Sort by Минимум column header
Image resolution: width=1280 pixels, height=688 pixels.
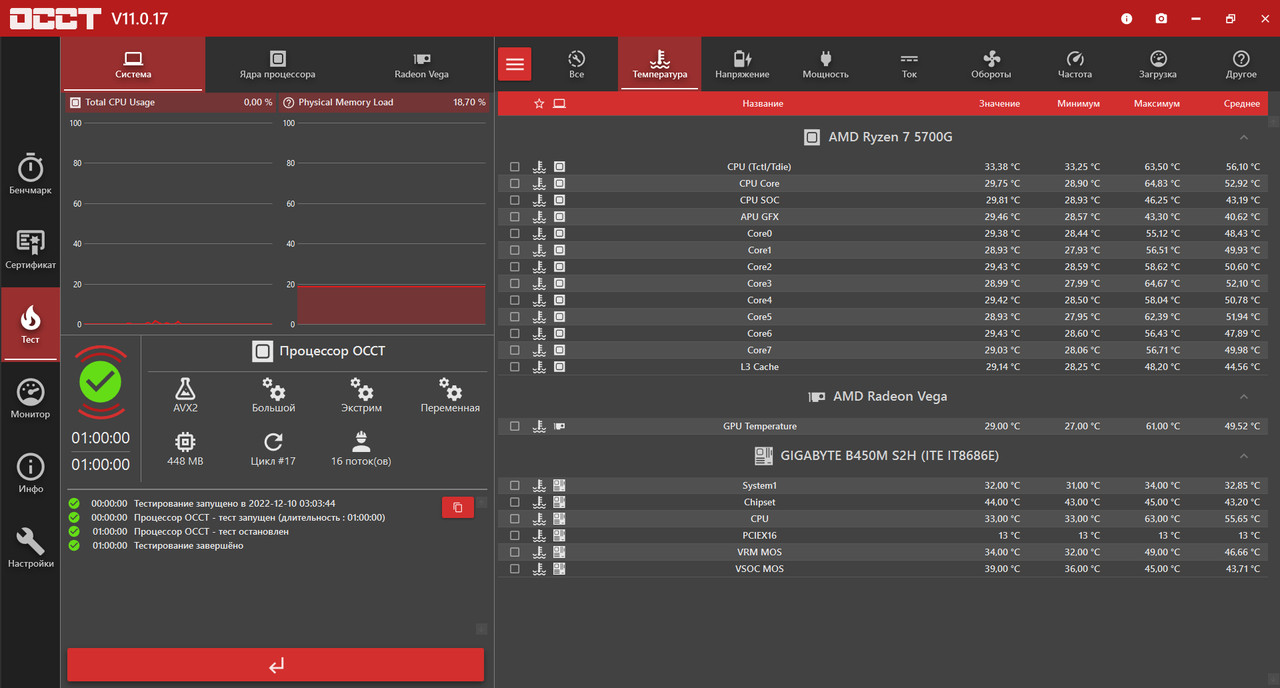coord(1078,104)
